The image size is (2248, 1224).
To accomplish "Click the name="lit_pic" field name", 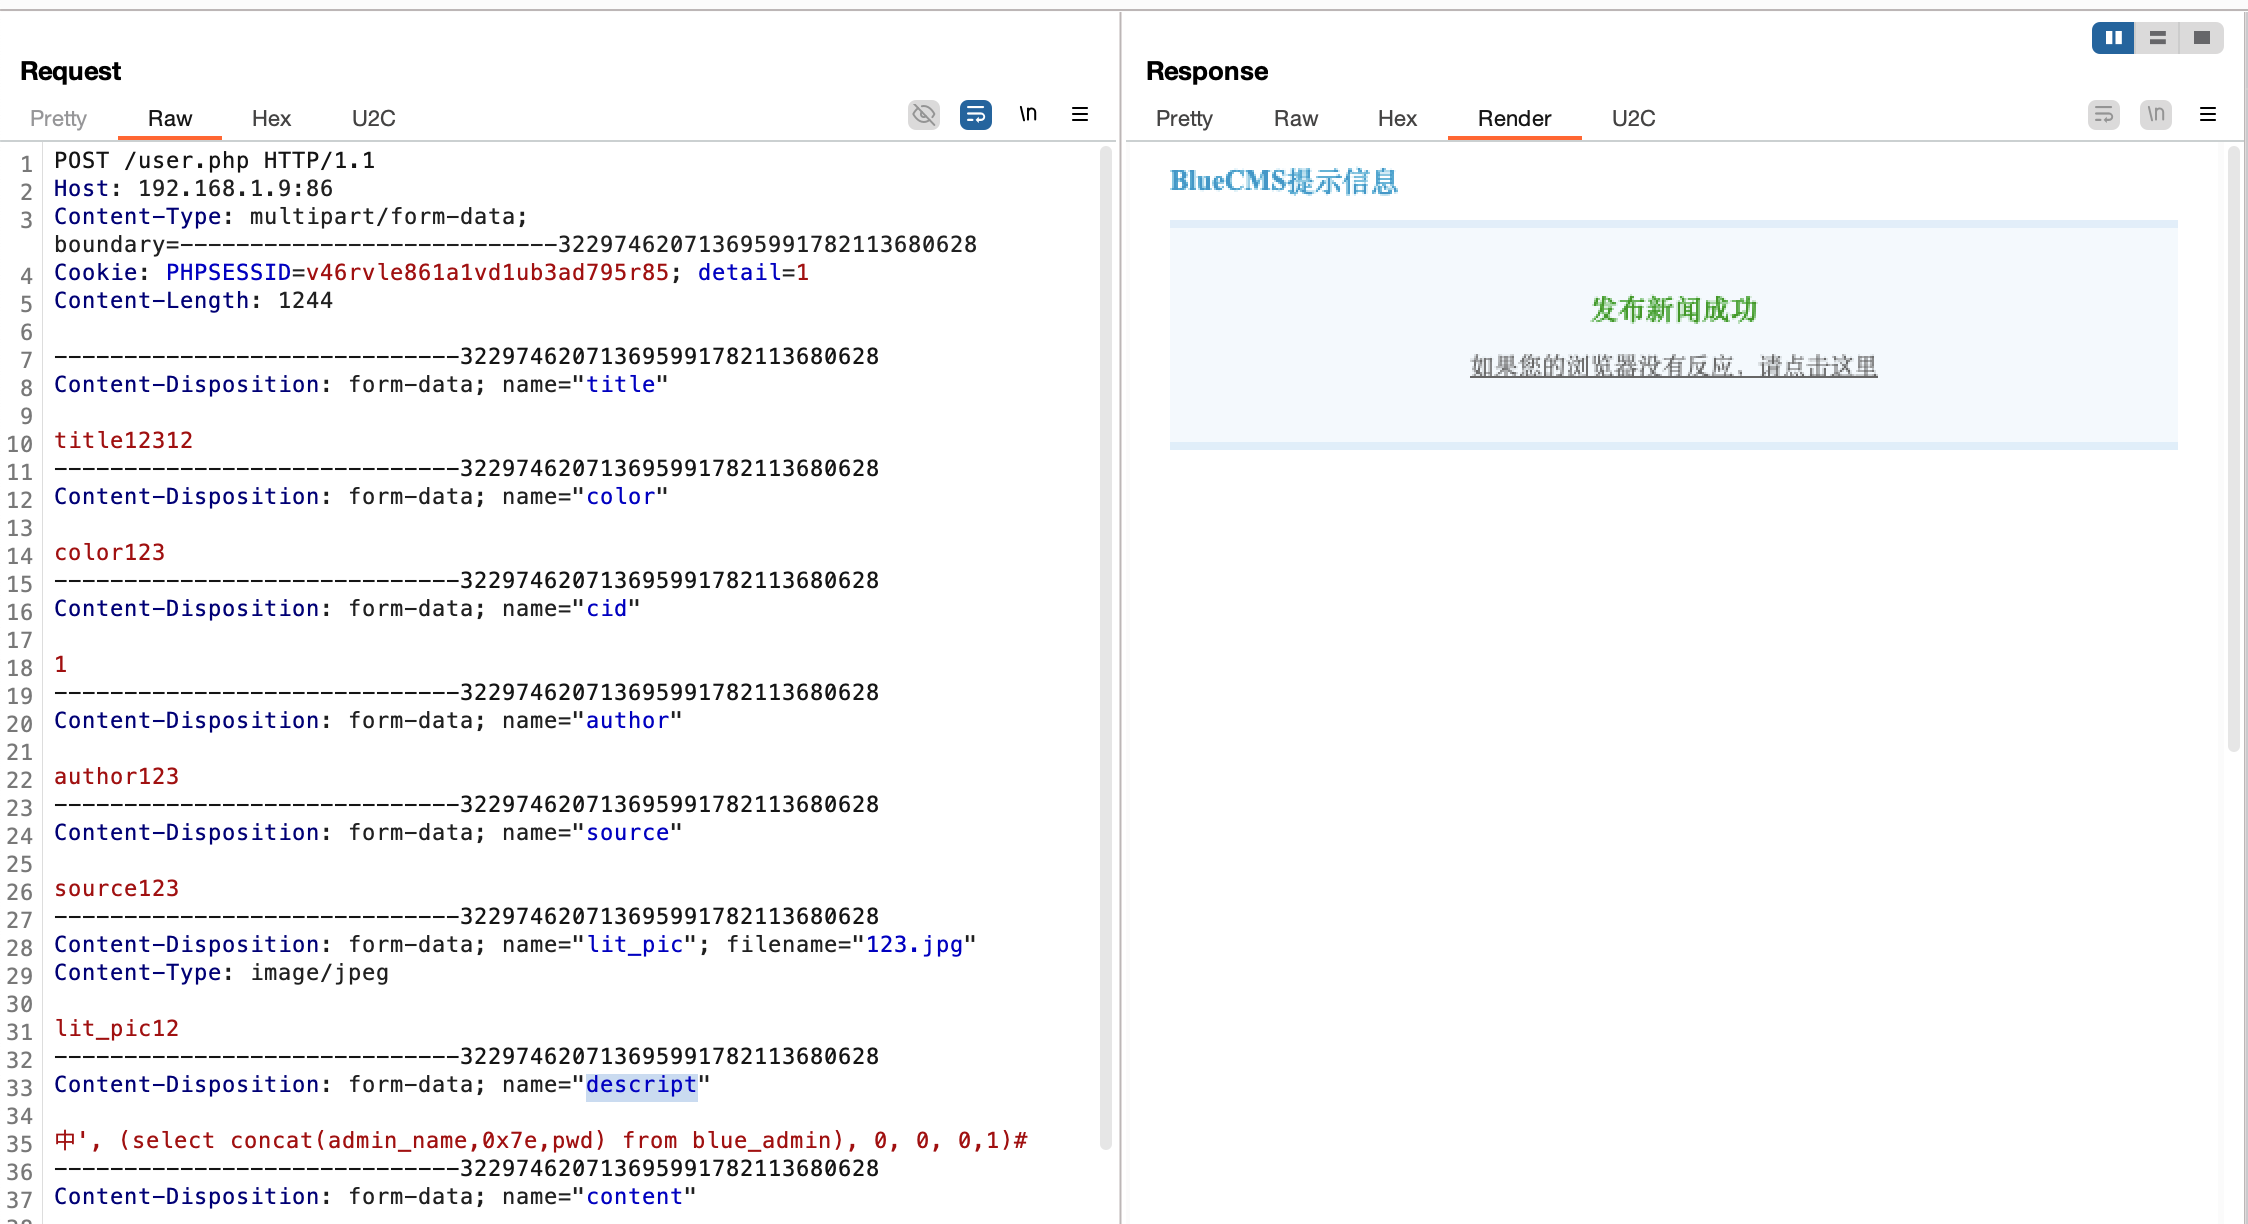I will tap(634, 944).
